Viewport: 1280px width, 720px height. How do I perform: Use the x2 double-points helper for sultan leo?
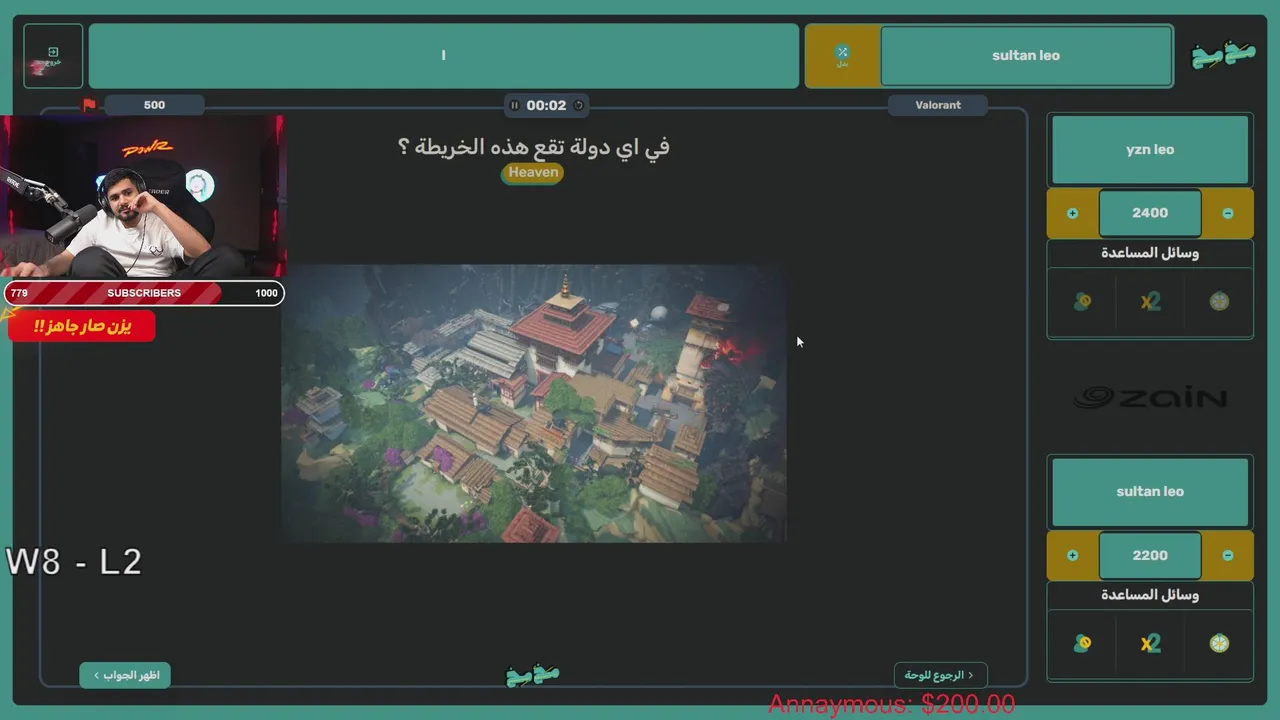point(1150,643)
